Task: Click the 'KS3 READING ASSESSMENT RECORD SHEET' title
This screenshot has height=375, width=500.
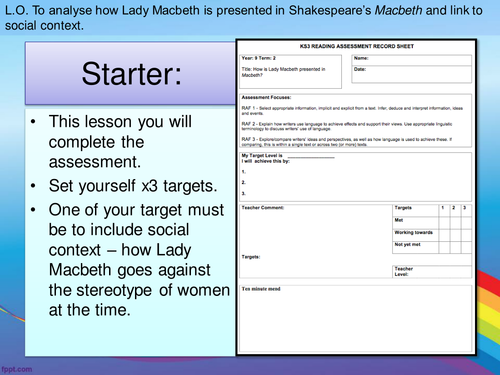Action: 357,46
